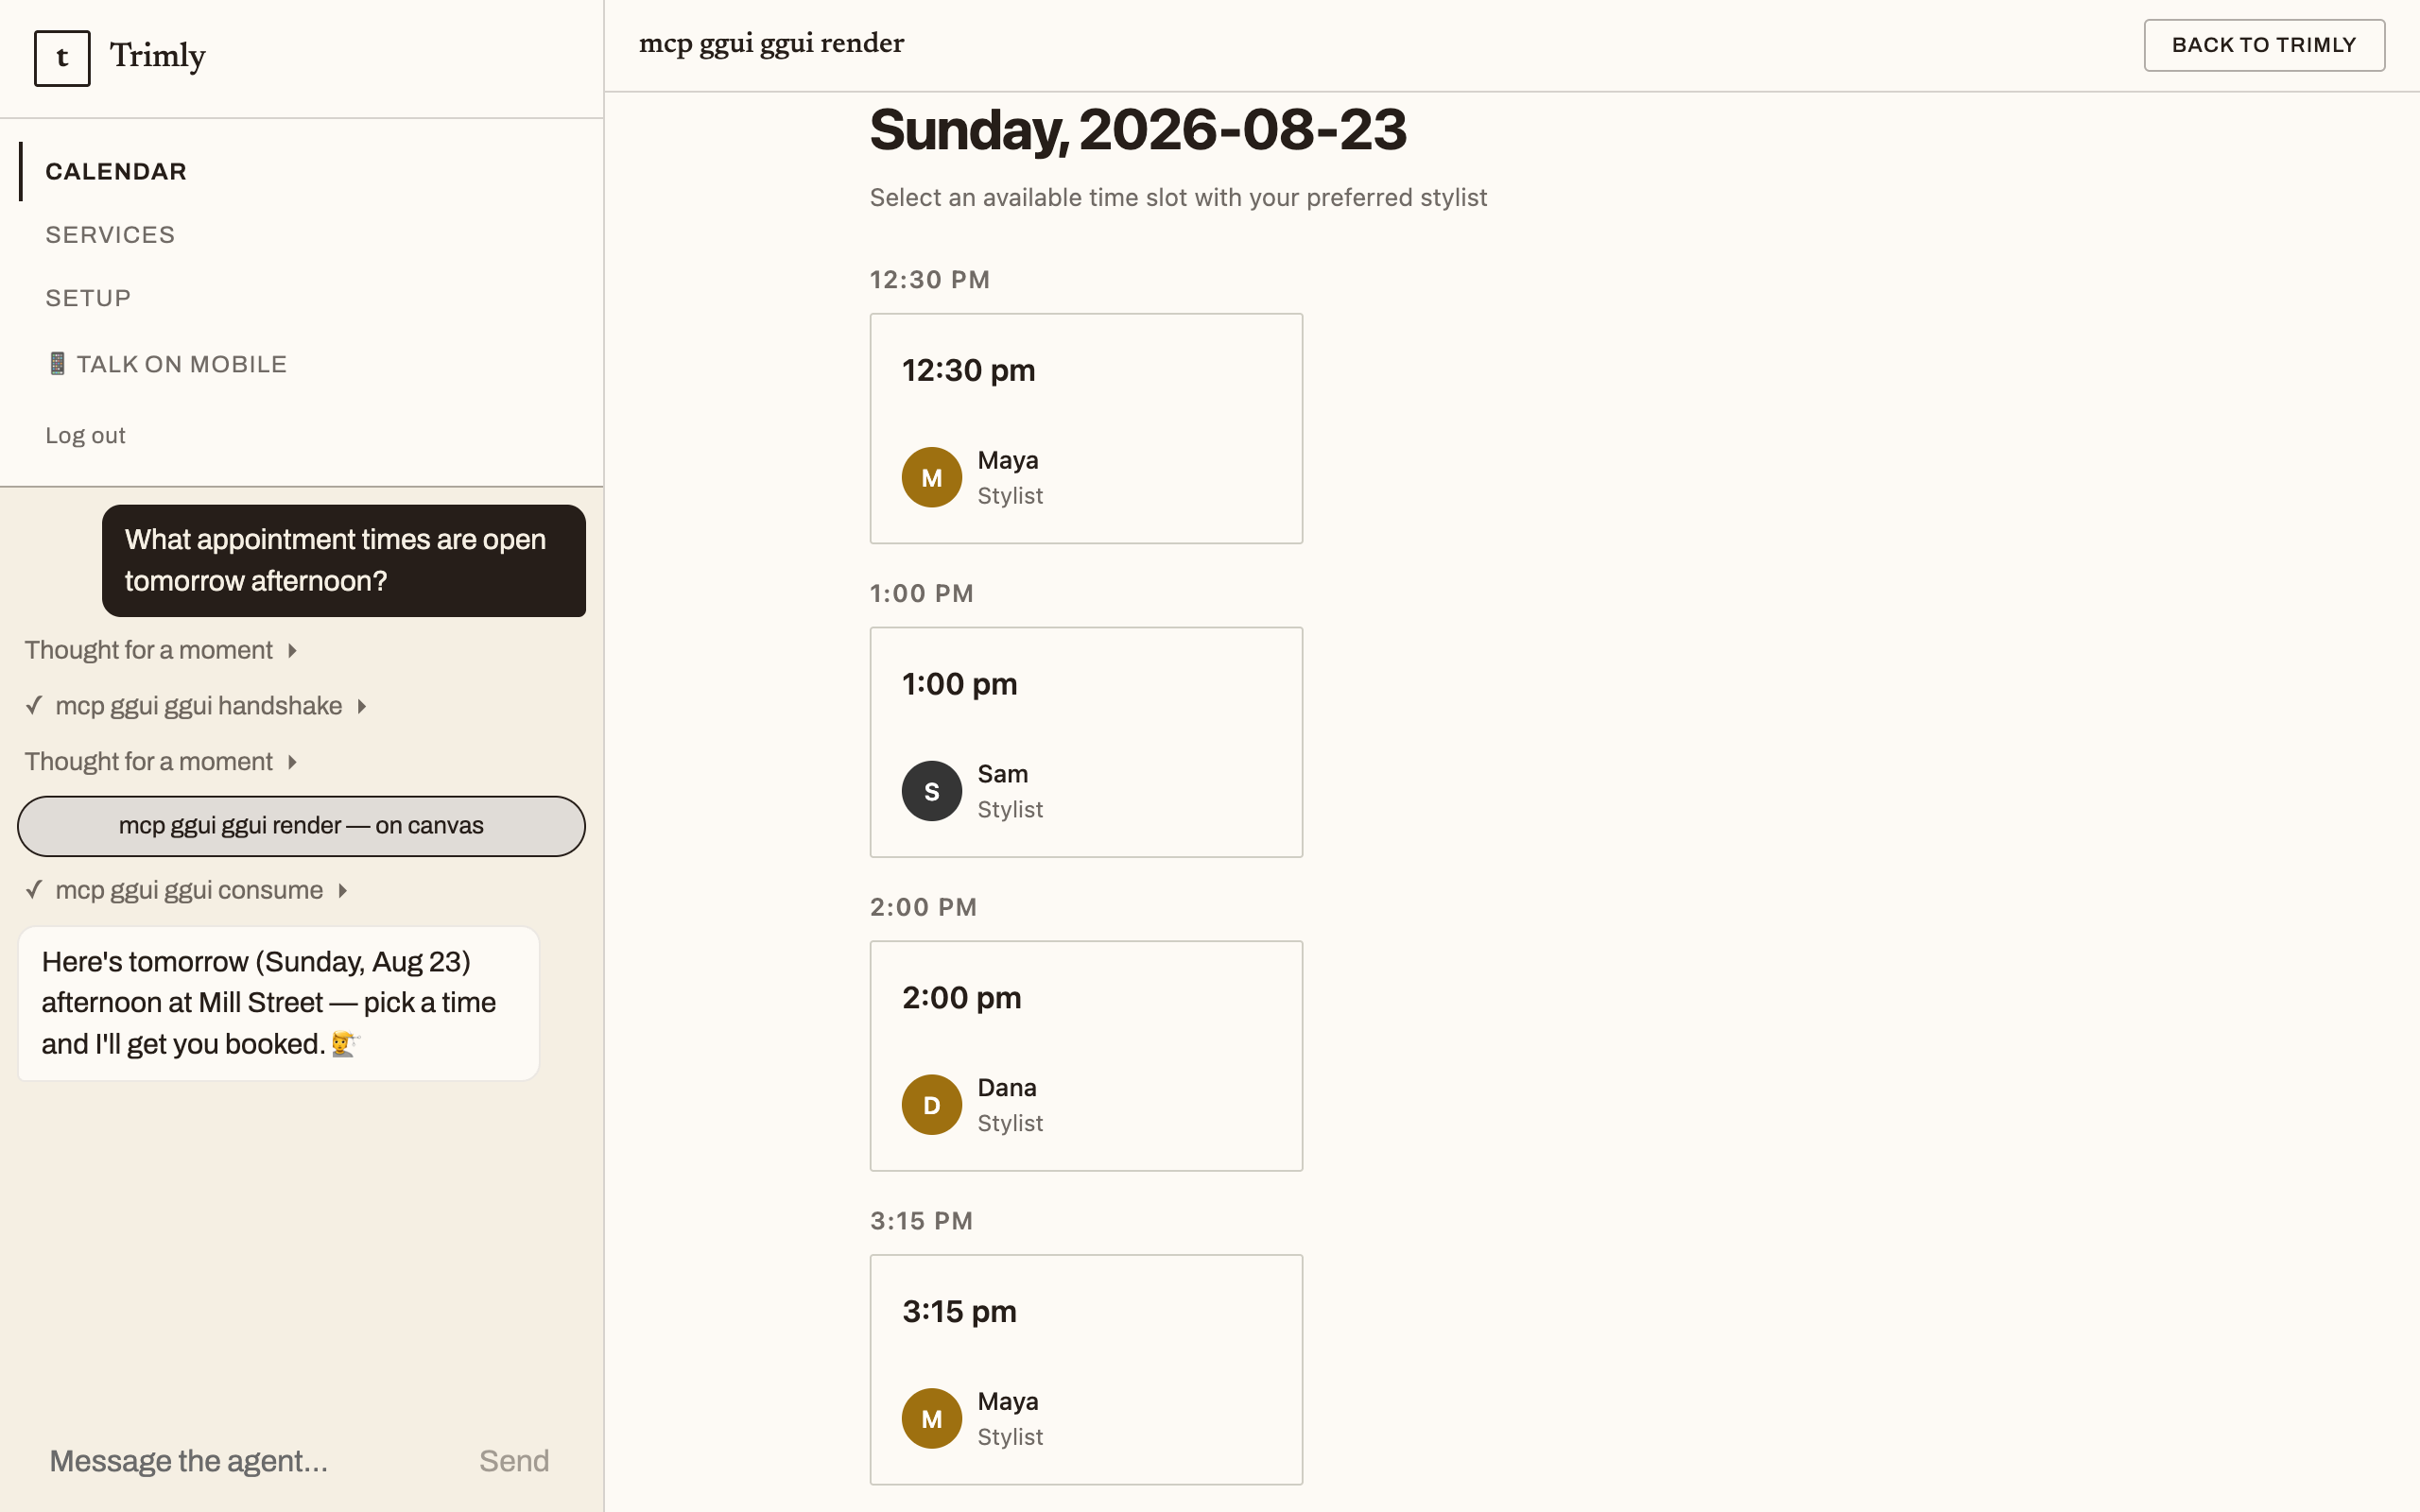
Task: Open the Calendar section
Action: pyautogui.click(x=116, y=171)
